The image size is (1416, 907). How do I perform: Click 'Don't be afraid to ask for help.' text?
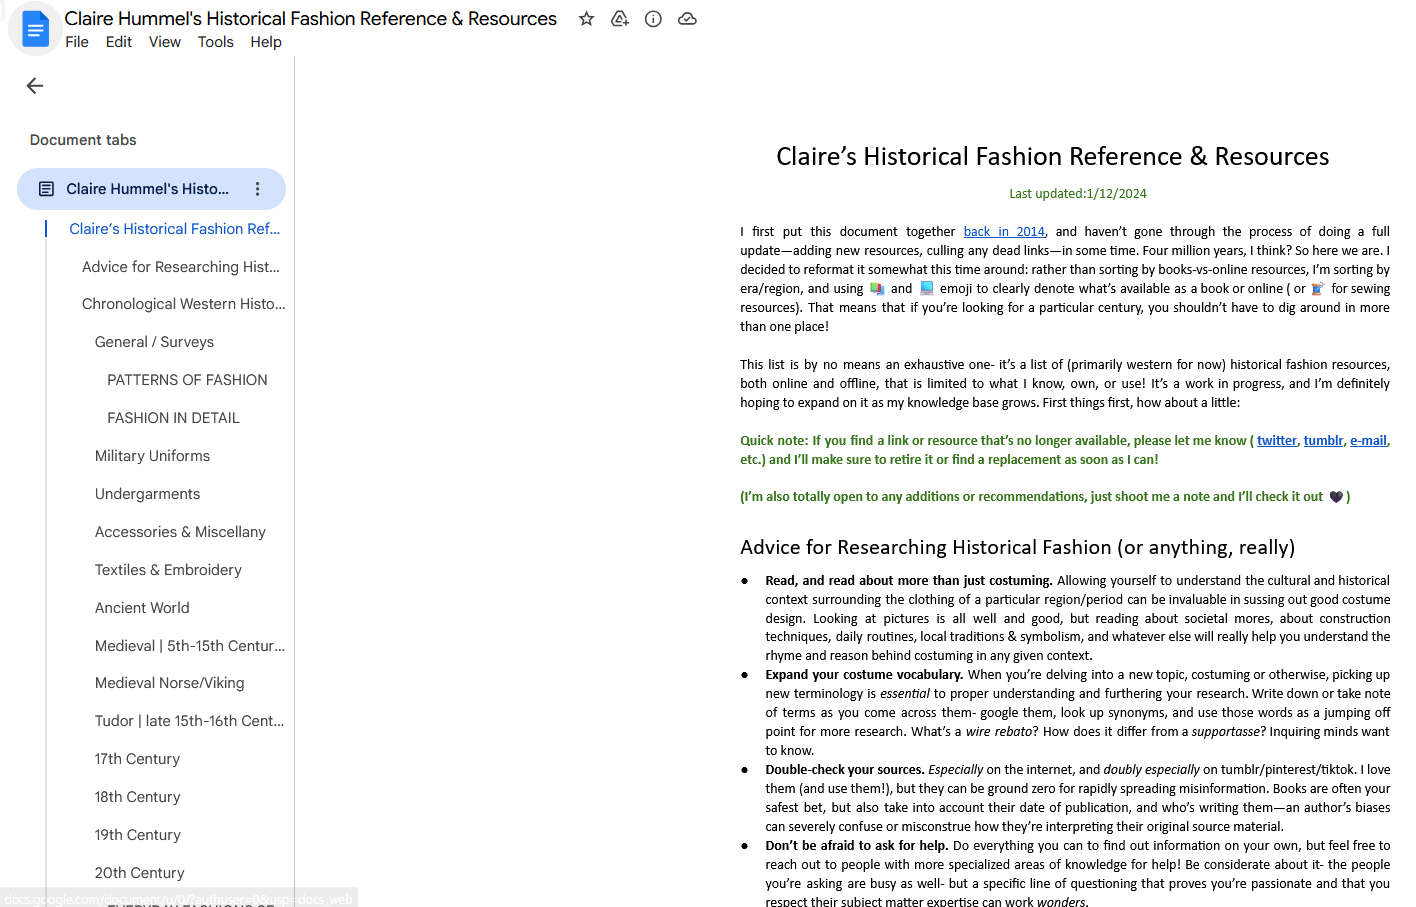[856, 846]
